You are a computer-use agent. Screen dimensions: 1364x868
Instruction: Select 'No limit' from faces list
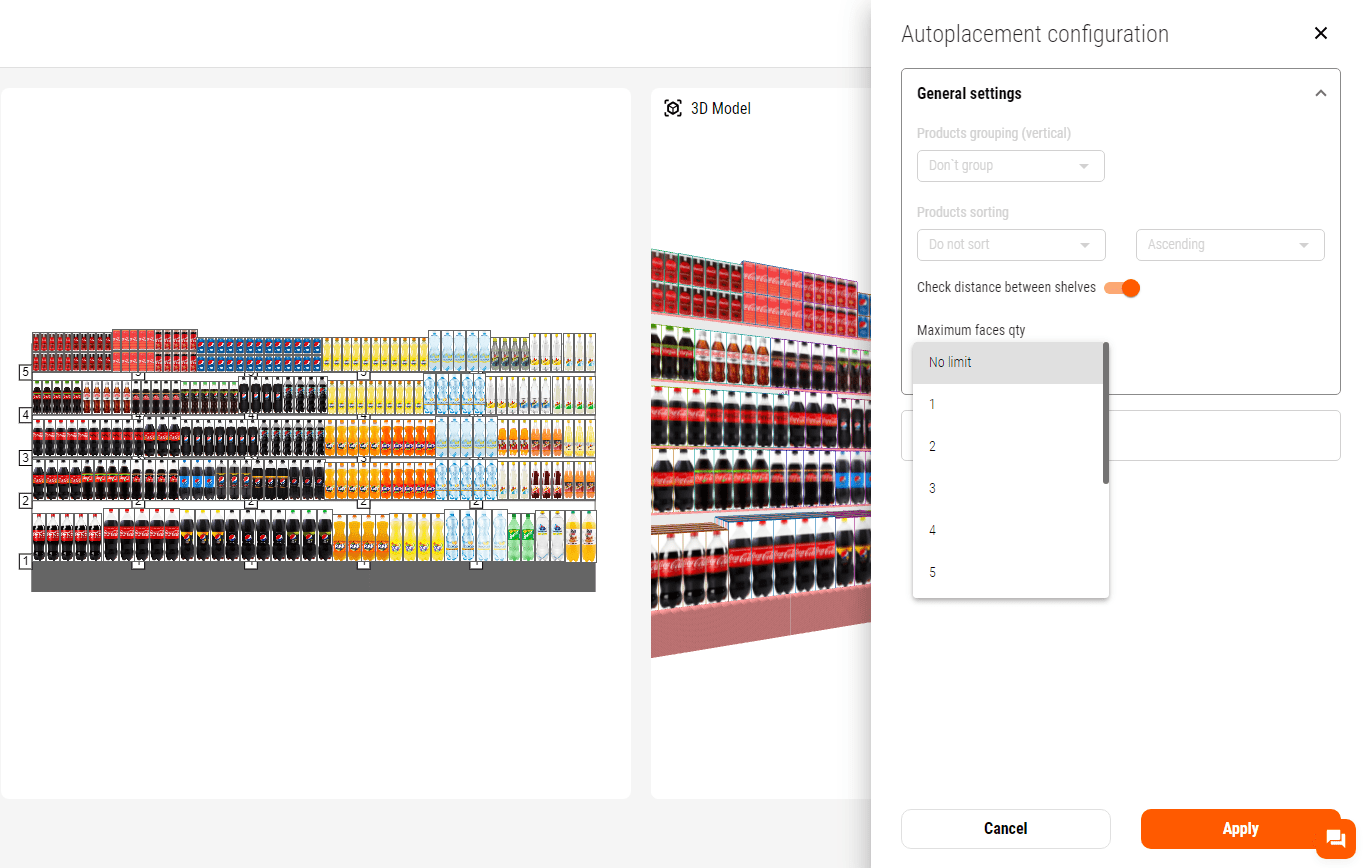click(x=1008, y=362)
